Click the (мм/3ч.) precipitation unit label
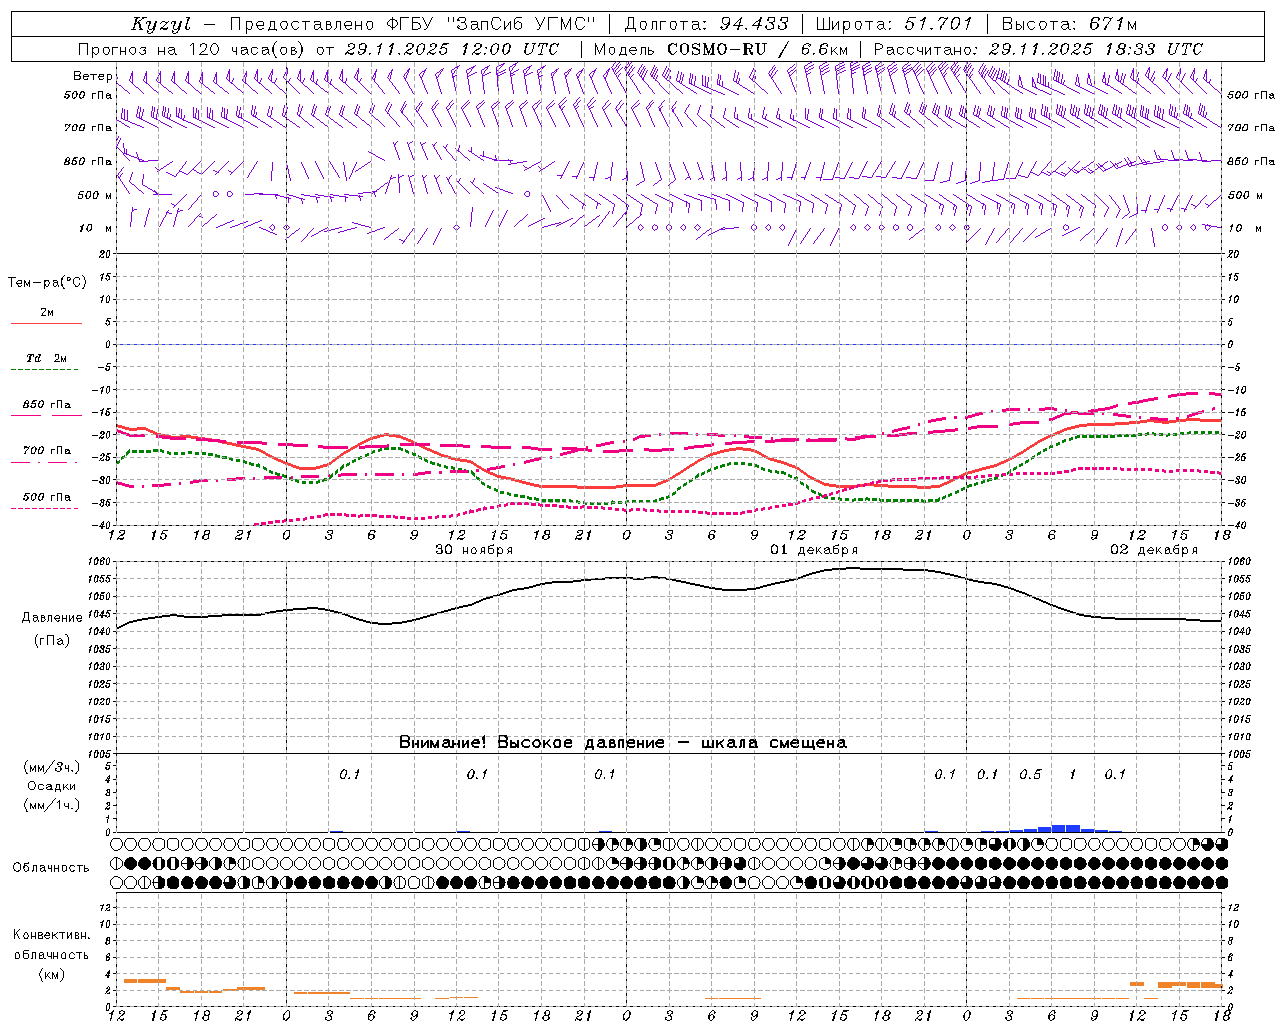 (51, 767)
